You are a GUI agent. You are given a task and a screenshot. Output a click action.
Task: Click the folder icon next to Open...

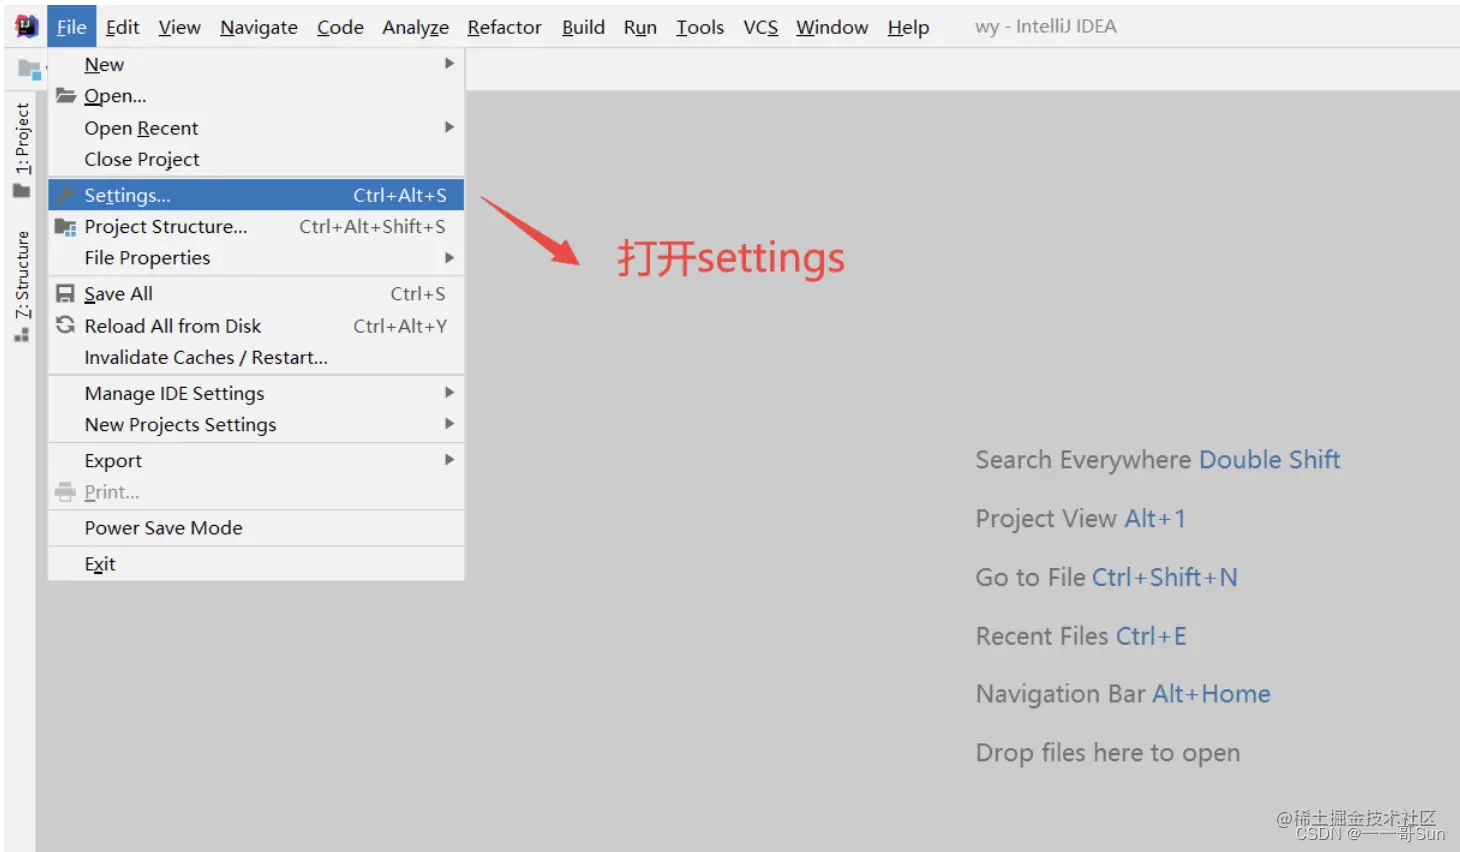point(66,96)
